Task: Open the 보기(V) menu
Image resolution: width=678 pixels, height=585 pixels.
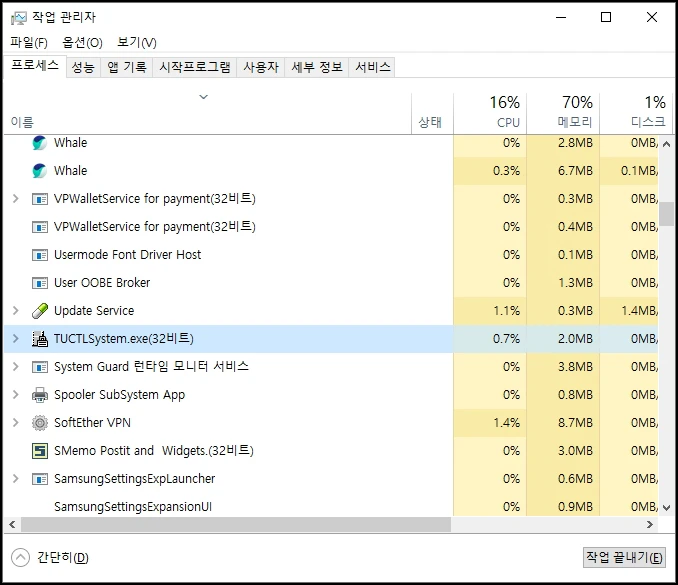Action: click(x=137, y=42)
